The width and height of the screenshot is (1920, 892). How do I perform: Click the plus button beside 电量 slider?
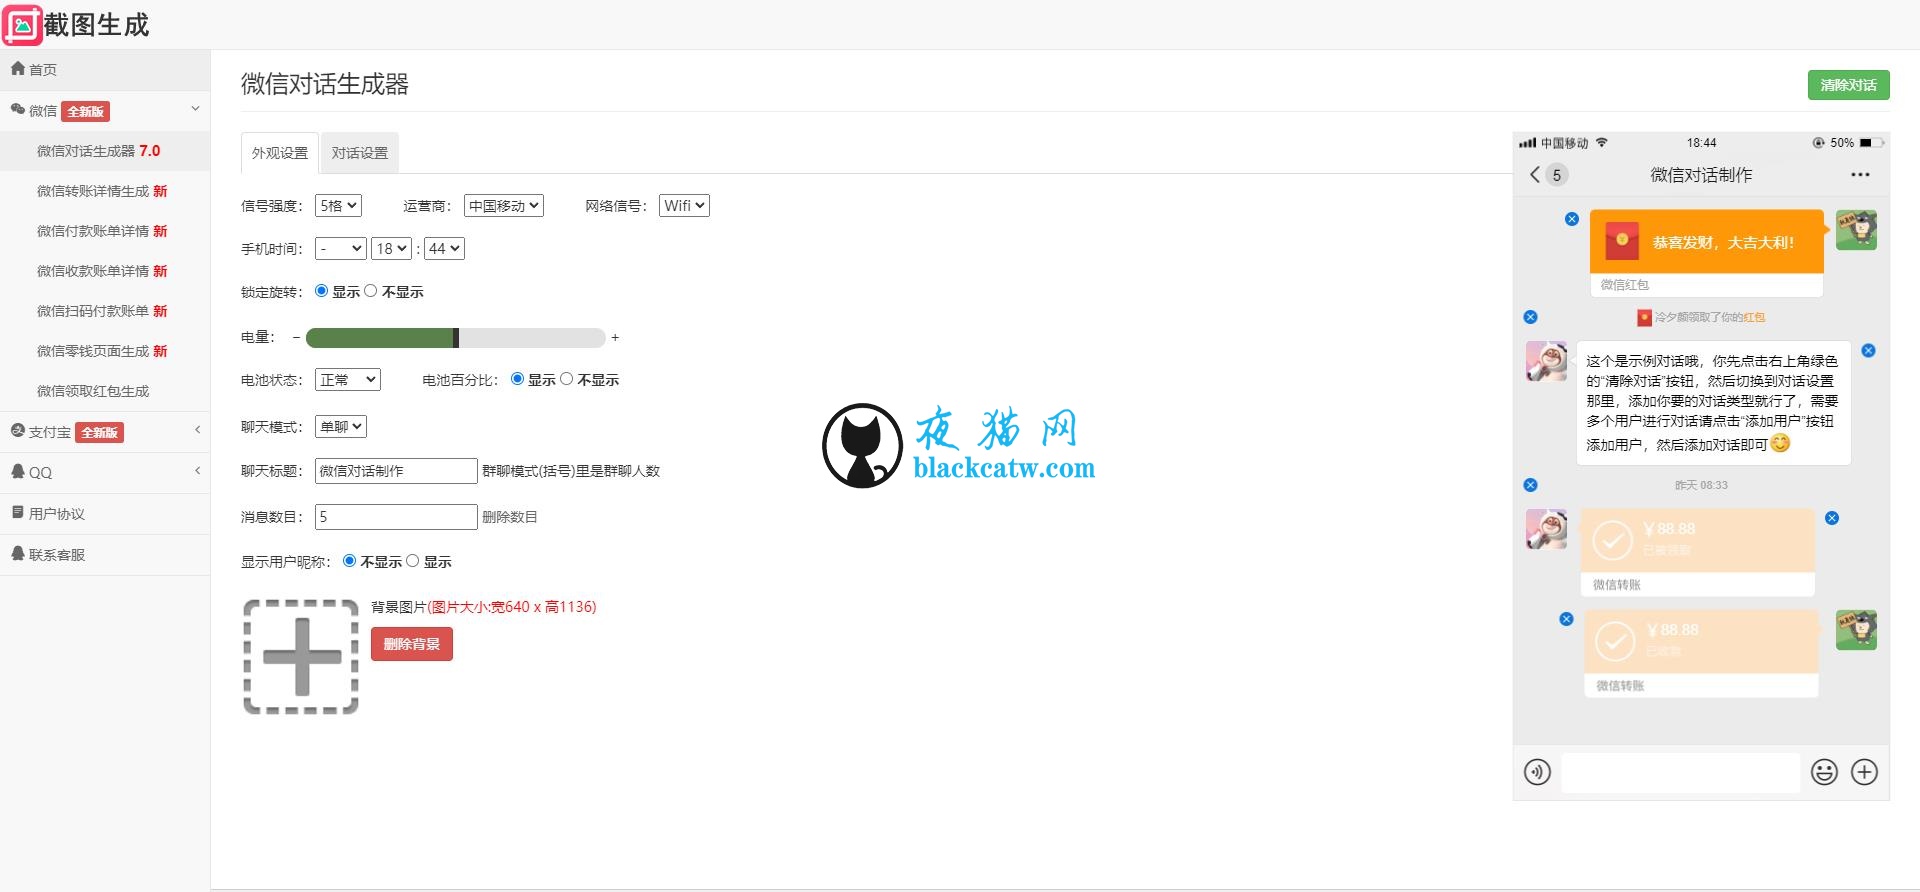[615, 338]
